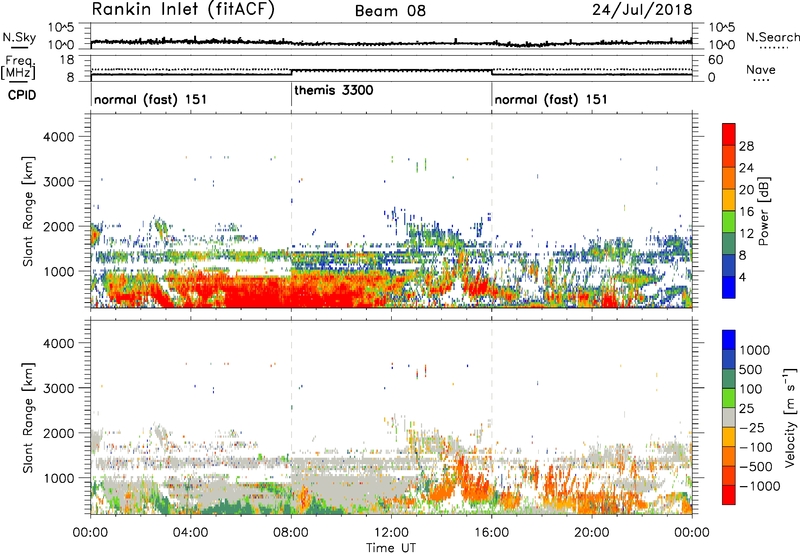The height and width of the screenshot is (554, 800).
Task: Click the 'Rankin Inlet (fitACF)' title text
Action: (x=183, y=9)
